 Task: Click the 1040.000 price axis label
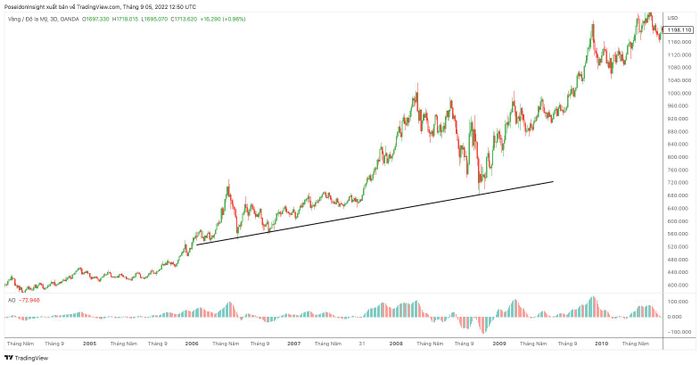point(679,80)
